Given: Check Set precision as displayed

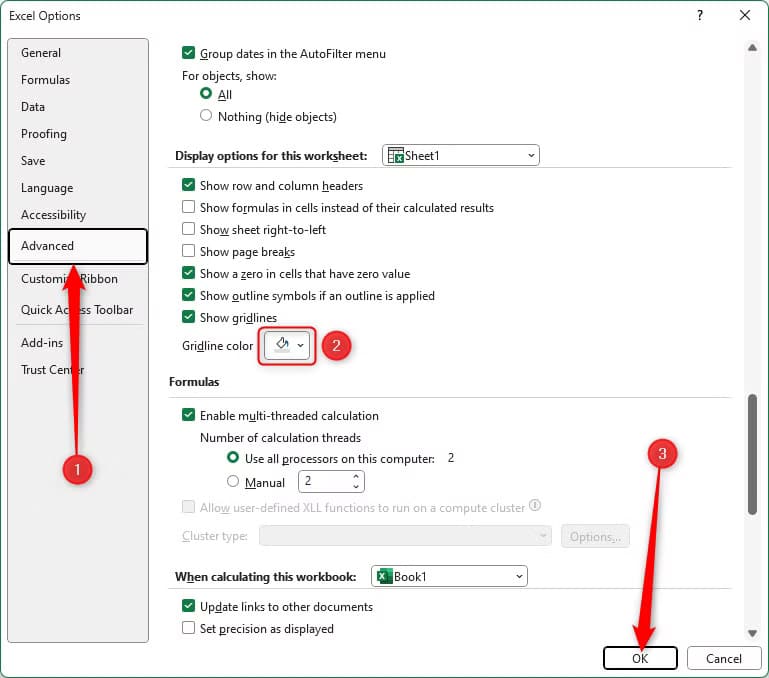Looking at the screenshot, I should coord(188,628).
